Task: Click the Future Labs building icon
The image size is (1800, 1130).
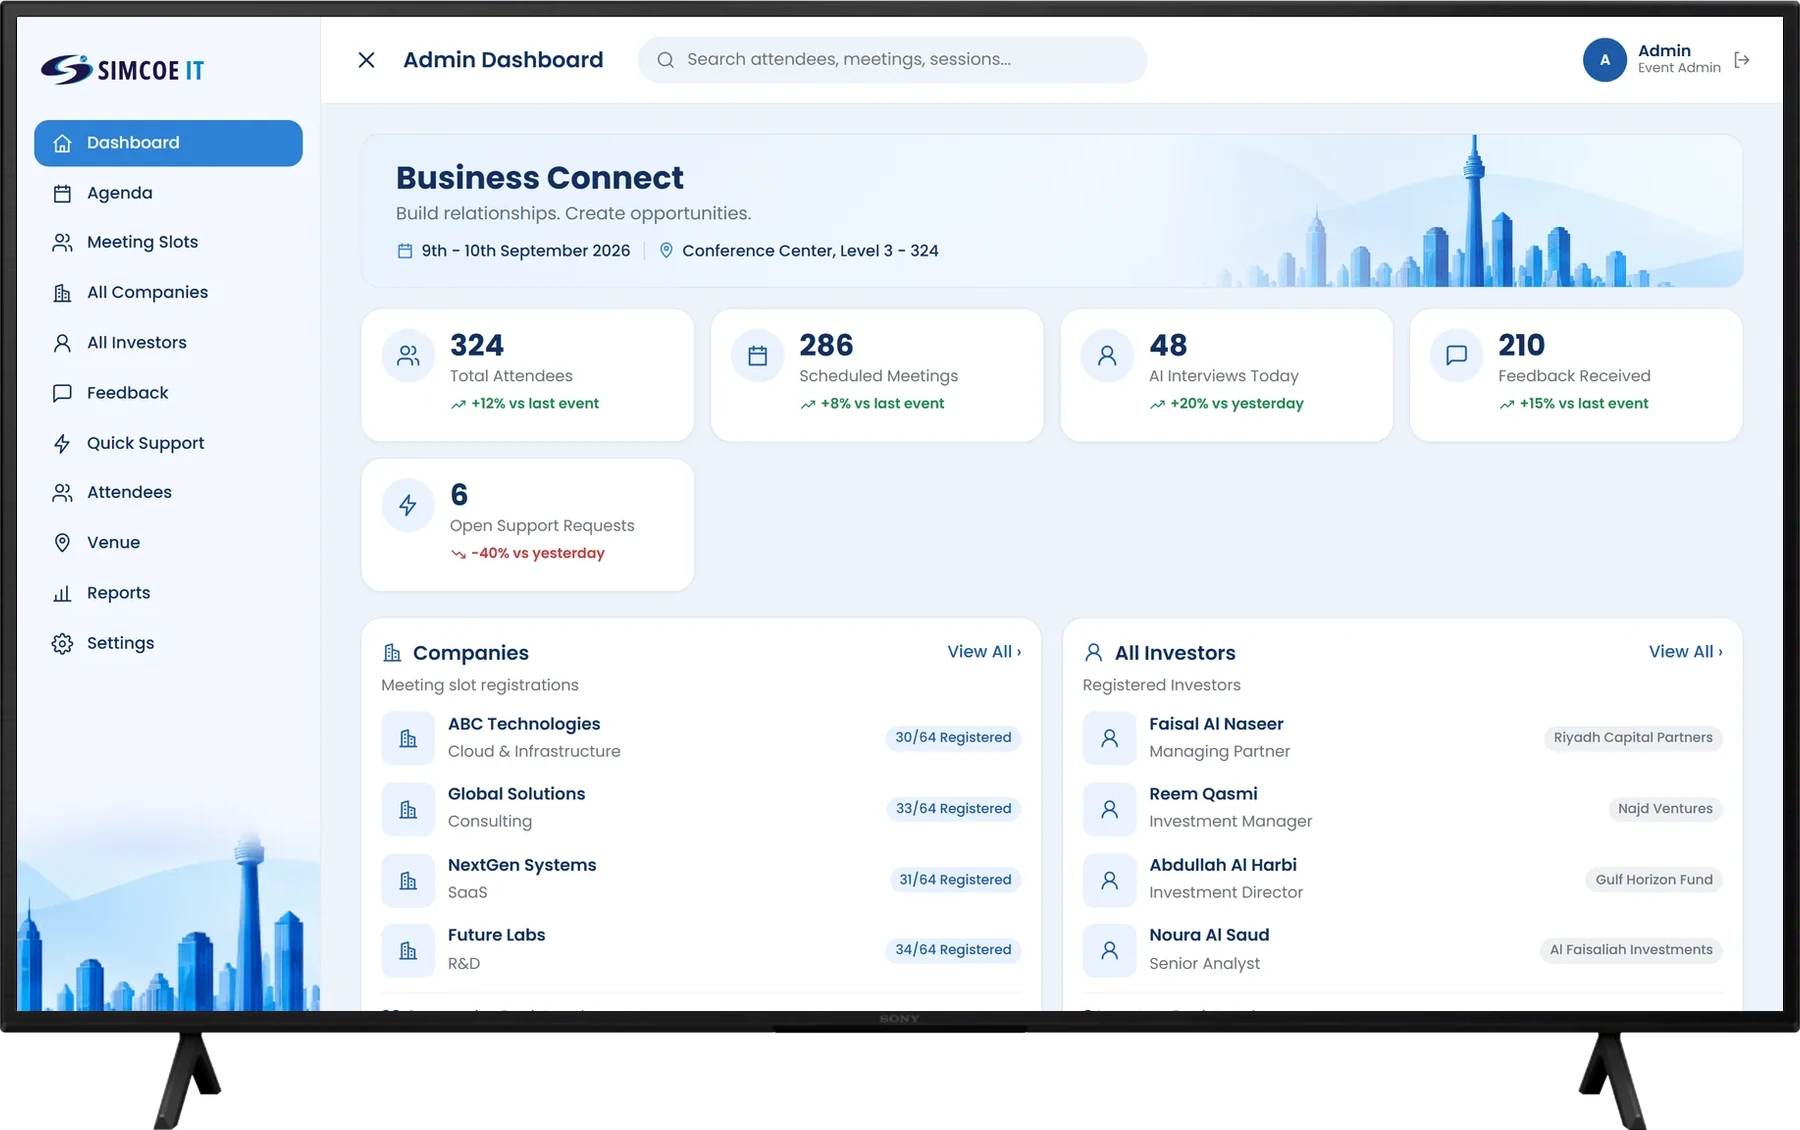Action: click(408, 950)
